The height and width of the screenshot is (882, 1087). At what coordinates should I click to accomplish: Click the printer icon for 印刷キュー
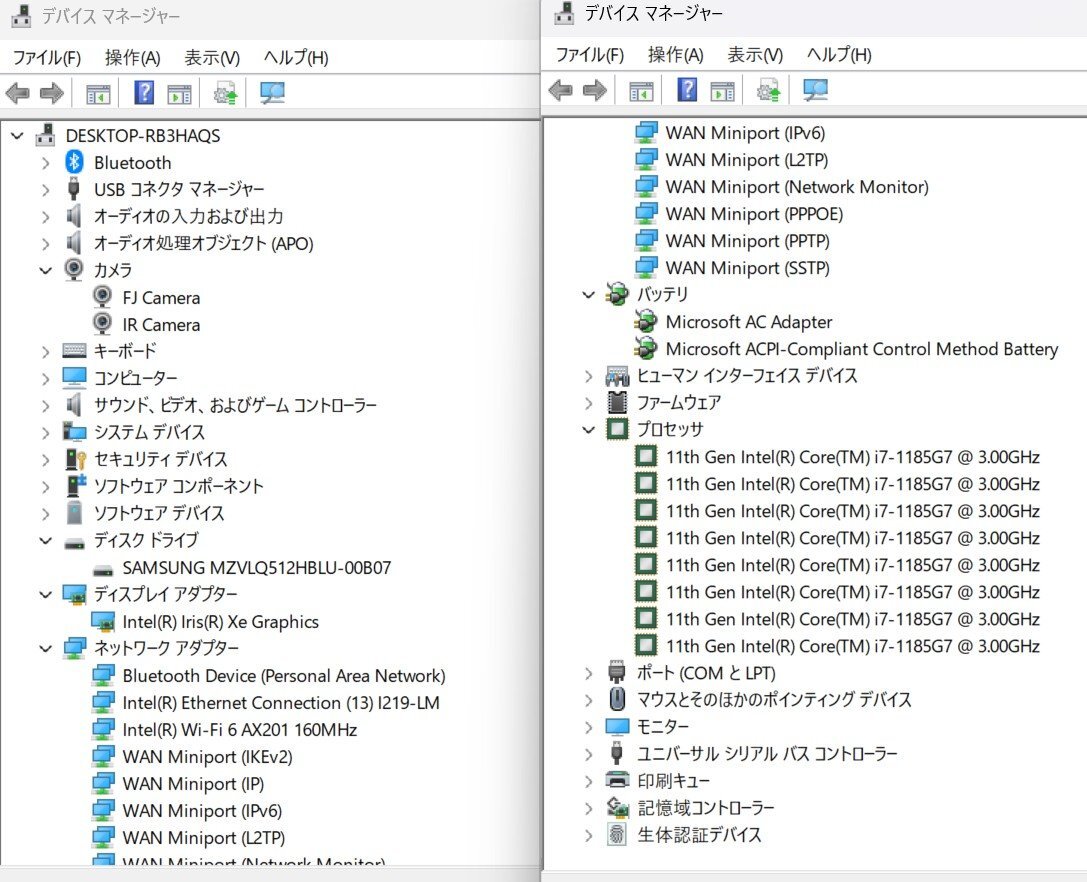[x=617, y=780]
